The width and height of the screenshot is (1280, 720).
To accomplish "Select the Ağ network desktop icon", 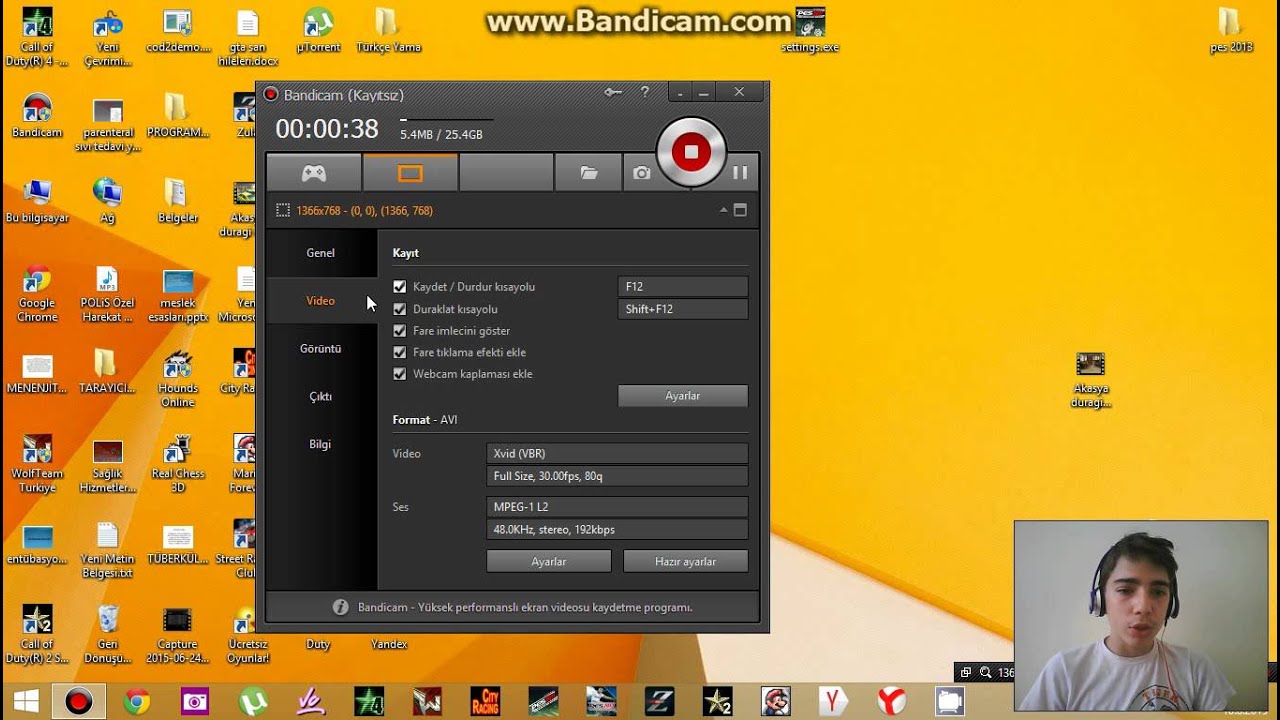I will [107, 201].
